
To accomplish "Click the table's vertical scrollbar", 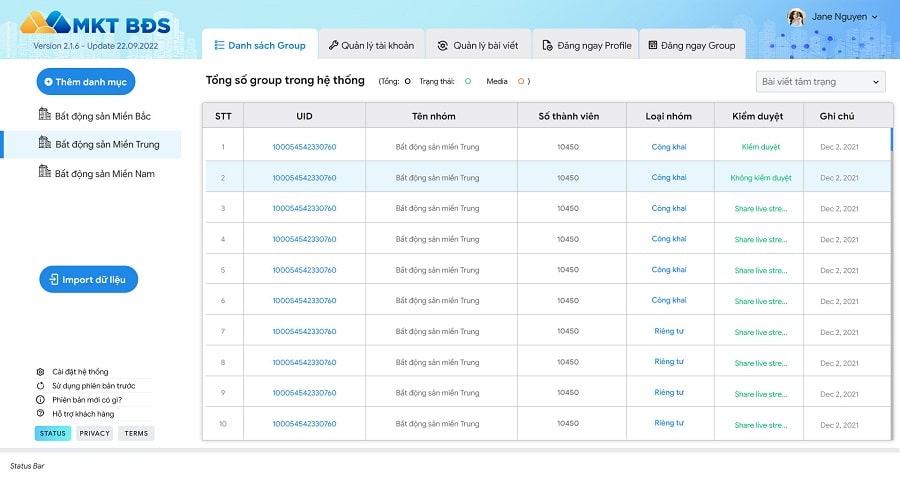I will [x=891, y=140].
